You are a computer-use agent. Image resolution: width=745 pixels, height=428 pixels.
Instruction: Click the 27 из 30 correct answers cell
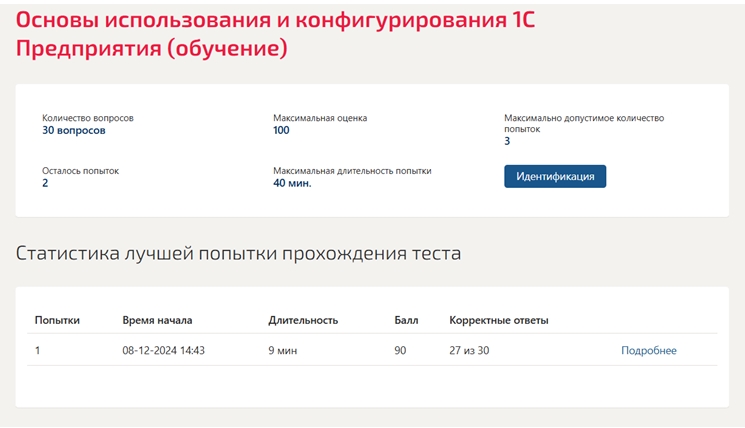point(469,351)
